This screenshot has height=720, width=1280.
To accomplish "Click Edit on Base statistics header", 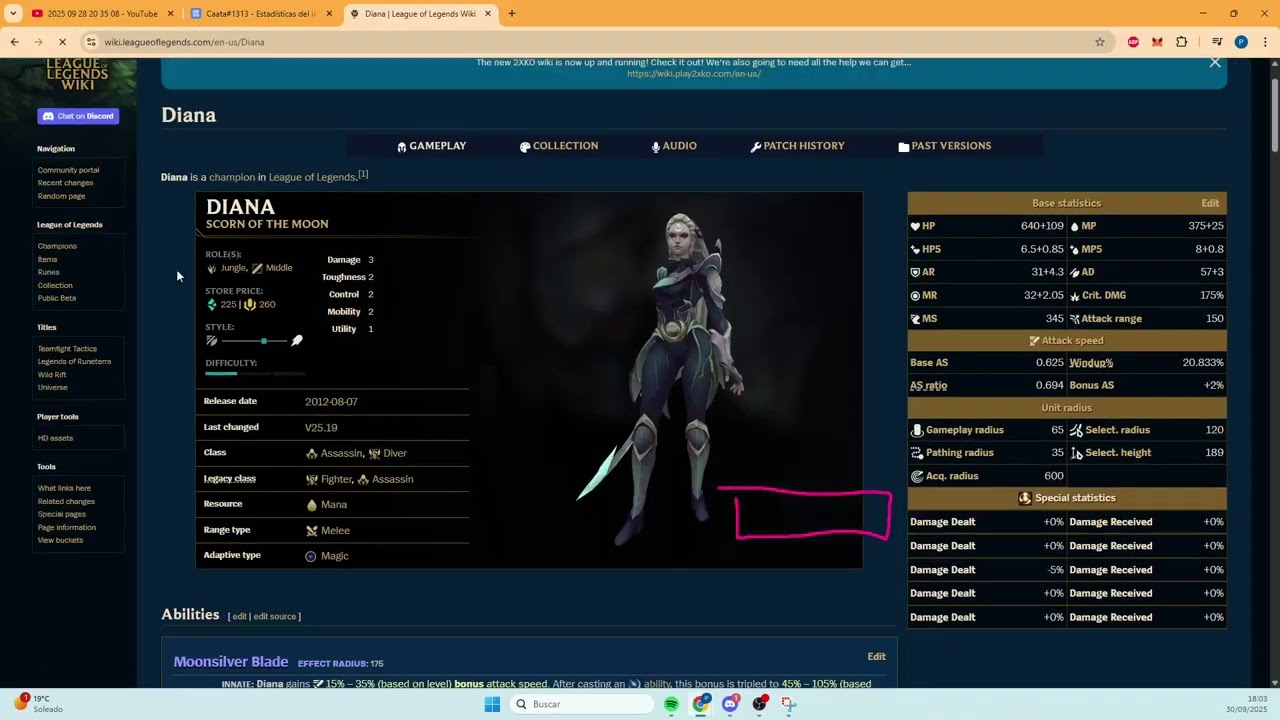I will pos(1210,203).
